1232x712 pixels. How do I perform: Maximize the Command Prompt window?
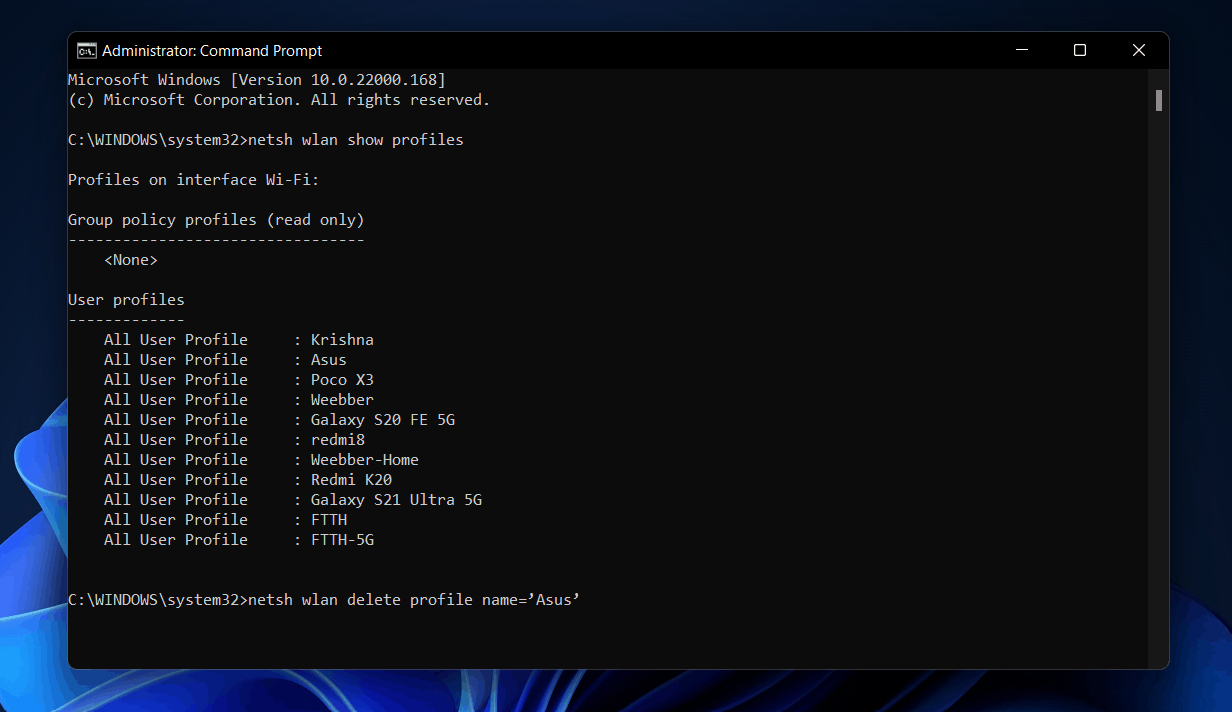(x=1080, y=50)
